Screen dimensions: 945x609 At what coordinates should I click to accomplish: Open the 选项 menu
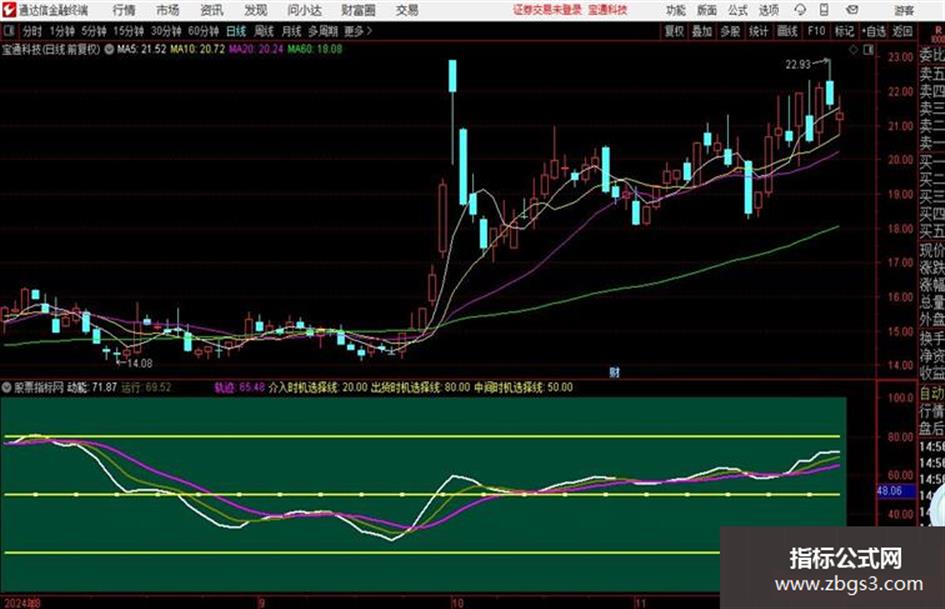click(769, 10)
